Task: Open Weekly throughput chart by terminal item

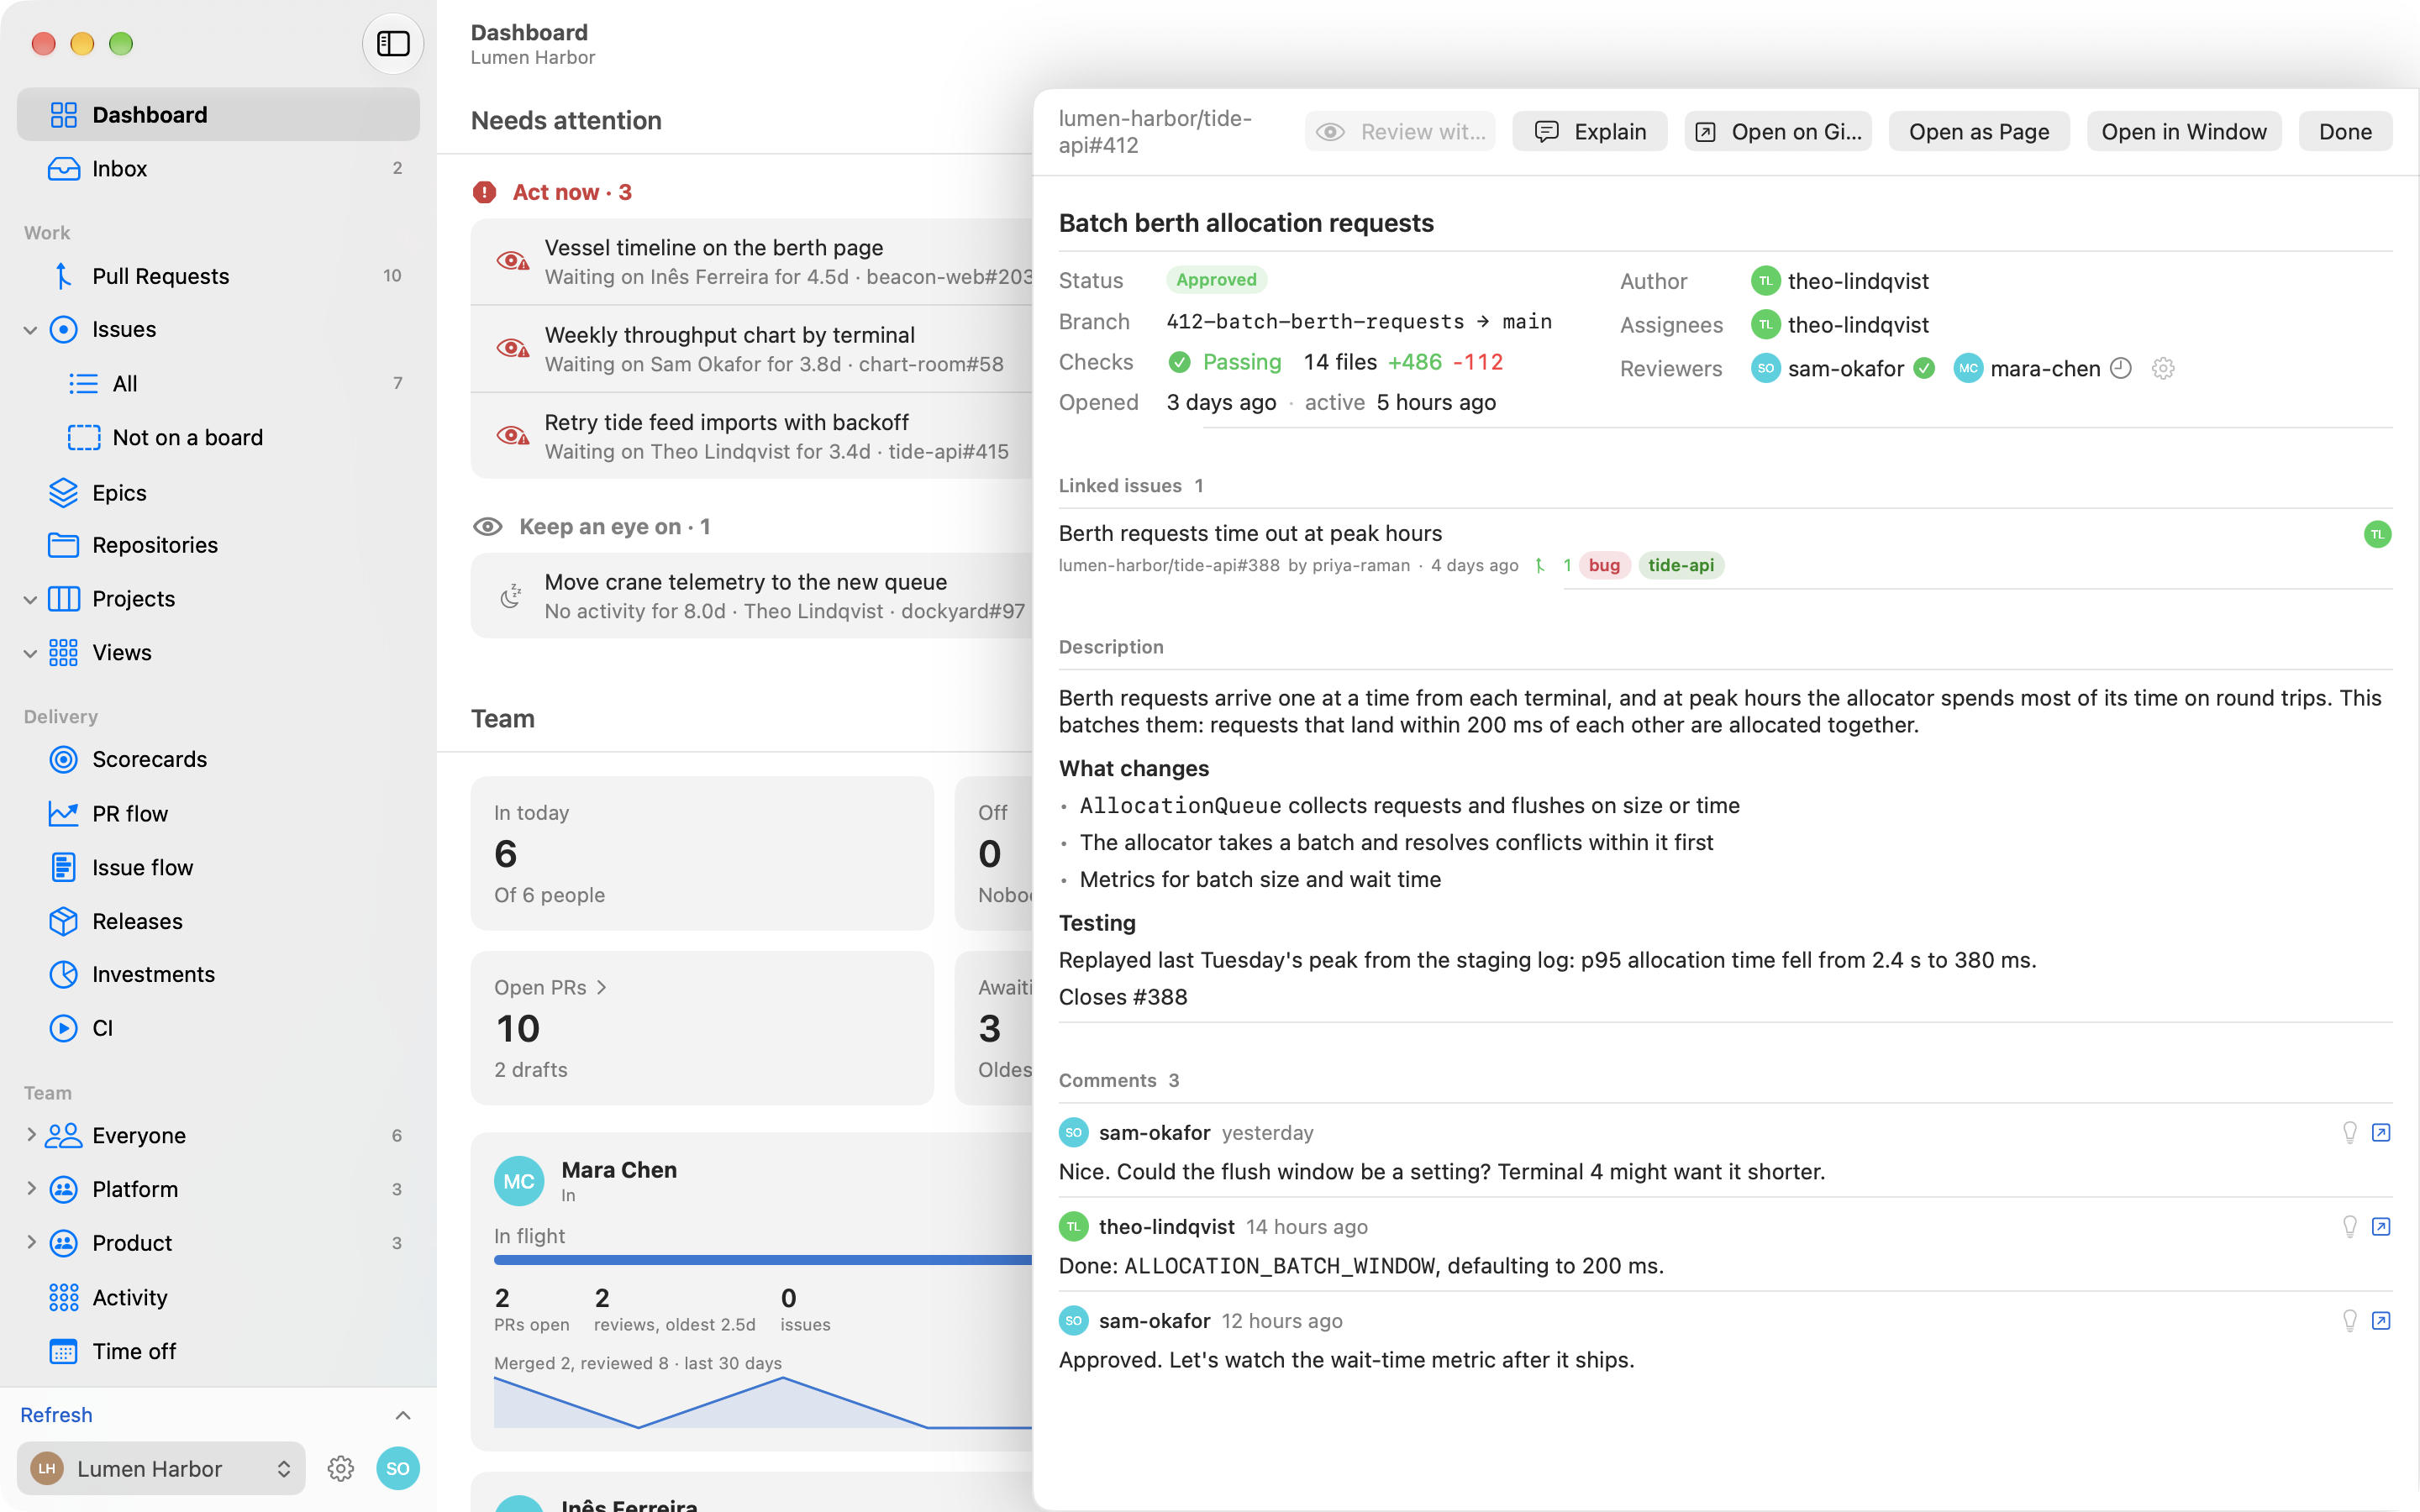Action: (752, 349)
